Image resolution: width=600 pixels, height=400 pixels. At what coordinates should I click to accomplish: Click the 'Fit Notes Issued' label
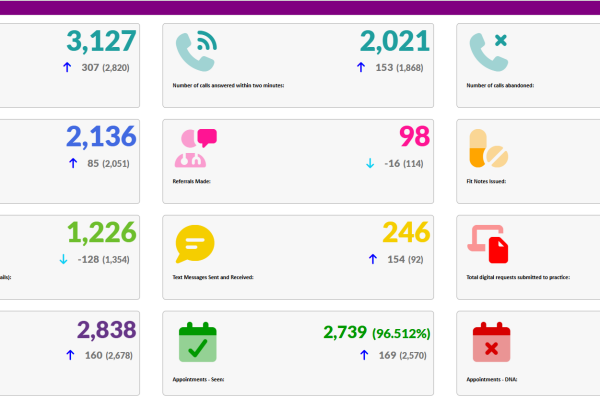[486, 181]
